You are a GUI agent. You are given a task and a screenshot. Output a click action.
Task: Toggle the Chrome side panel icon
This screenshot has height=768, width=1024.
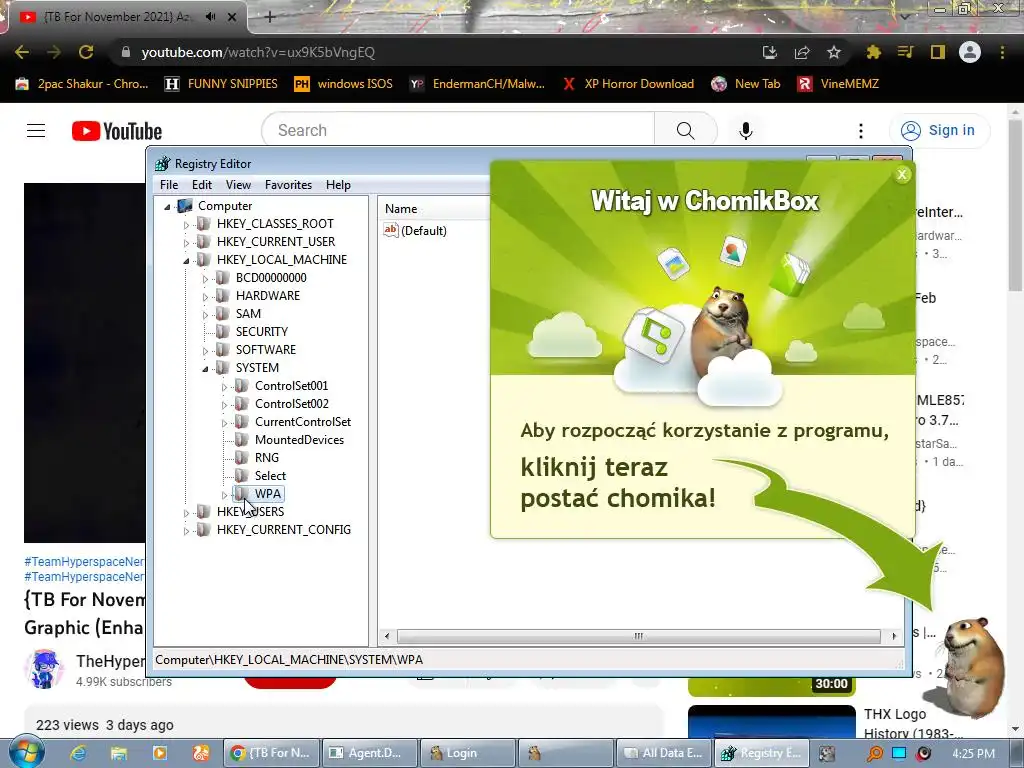click(x=938, y=52)
